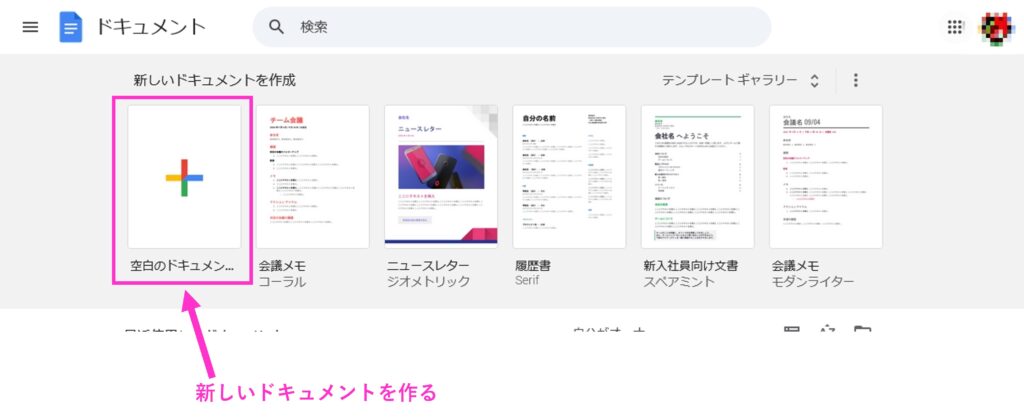This screenshot has height=418, width=1024.
Task: Focus the 検索 search field
Action: 520,27
